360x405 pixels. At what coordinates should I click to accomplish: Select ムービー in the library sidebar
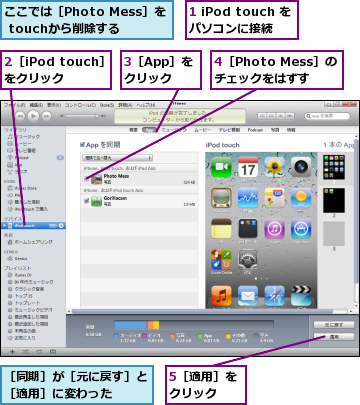(20, 144)
